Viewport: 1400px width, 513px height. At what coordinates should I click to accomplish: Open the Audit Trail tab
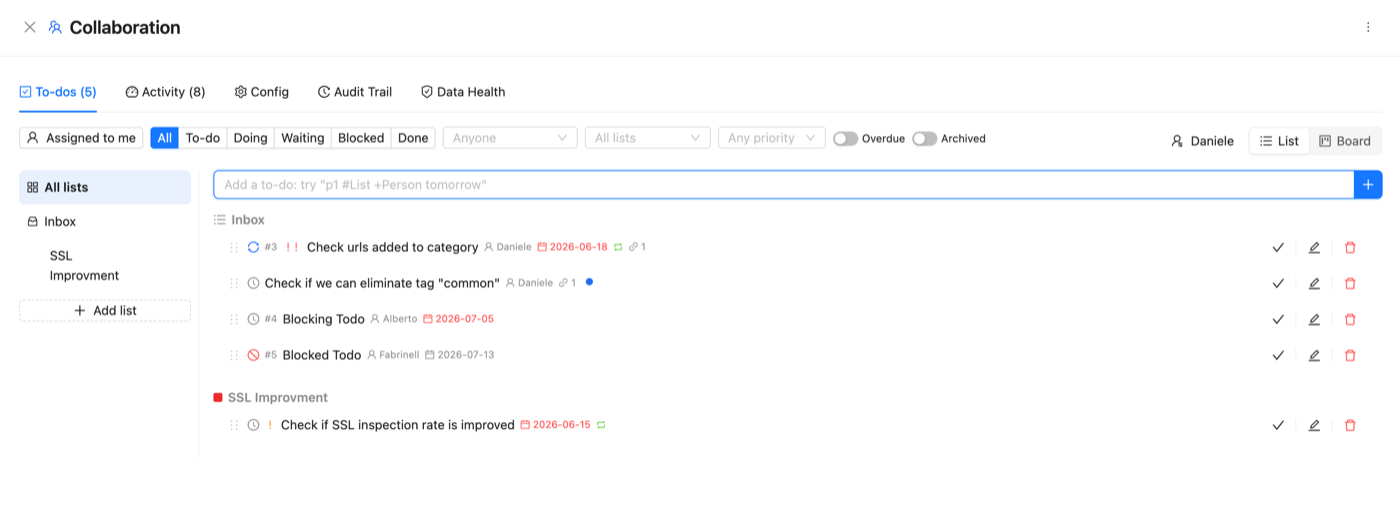tap(355, 92)
